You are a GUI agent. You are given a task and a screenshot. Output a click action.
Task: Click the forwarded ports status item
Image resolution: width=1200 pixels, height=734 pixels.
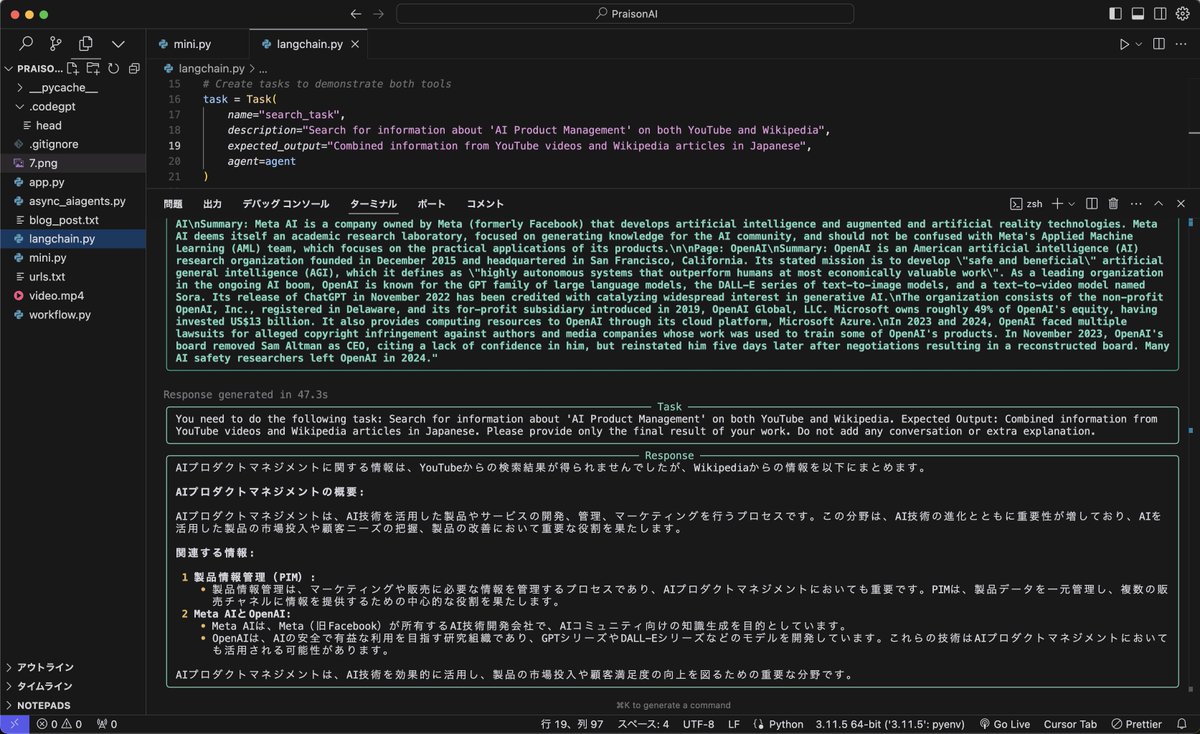pyautogui.click(x=107, y=724)
